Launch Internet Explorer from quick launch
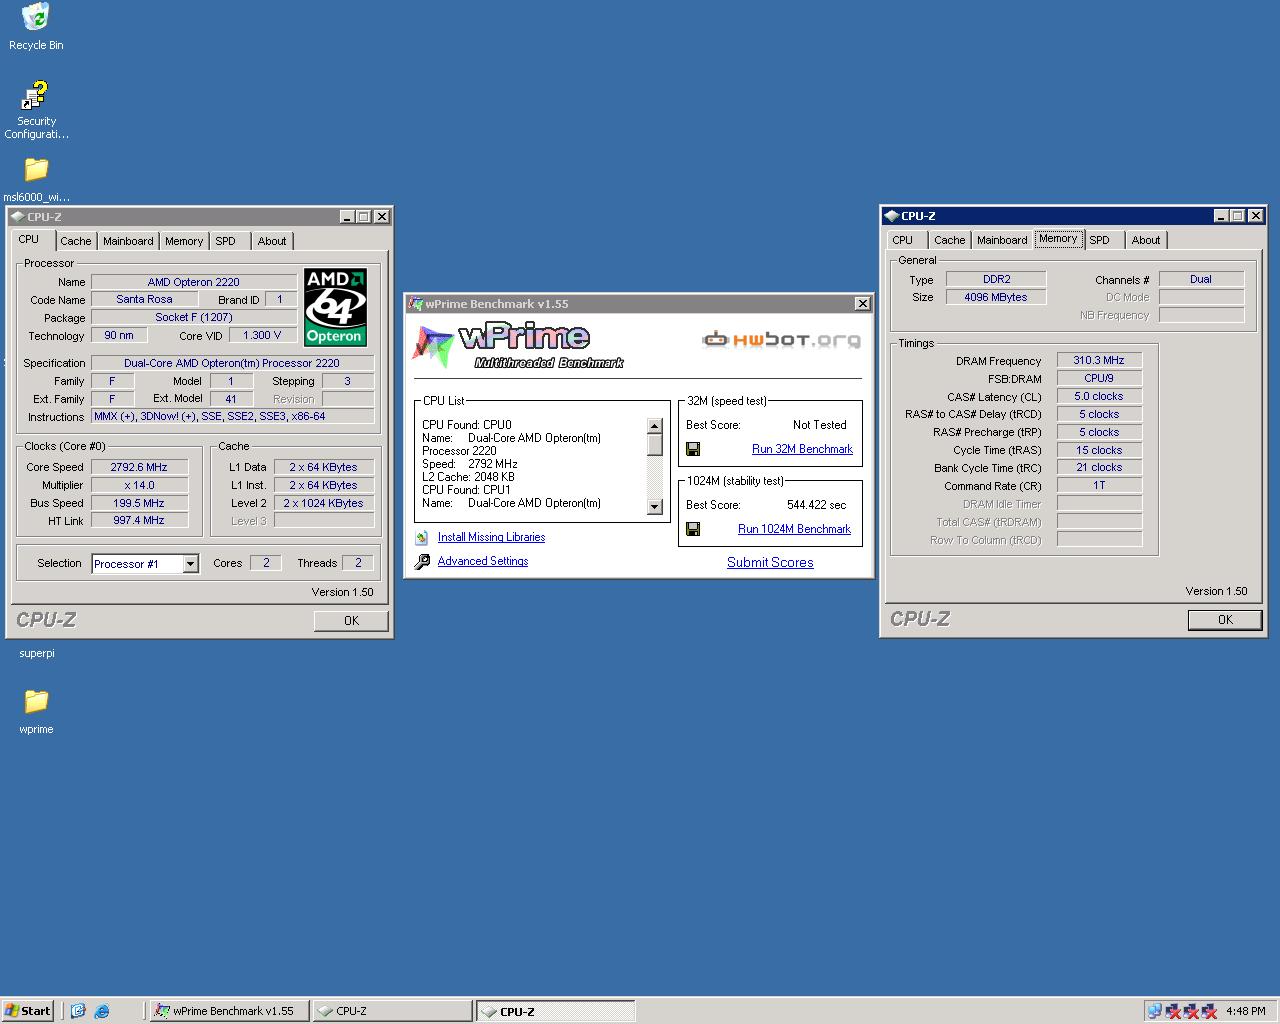 pos(102,1011)
